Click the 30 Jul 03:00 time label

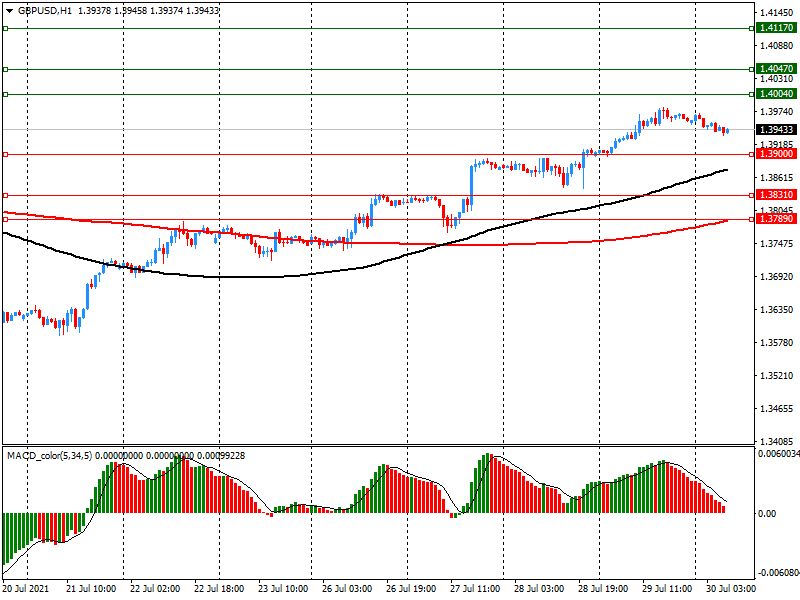tap(731, 588)
